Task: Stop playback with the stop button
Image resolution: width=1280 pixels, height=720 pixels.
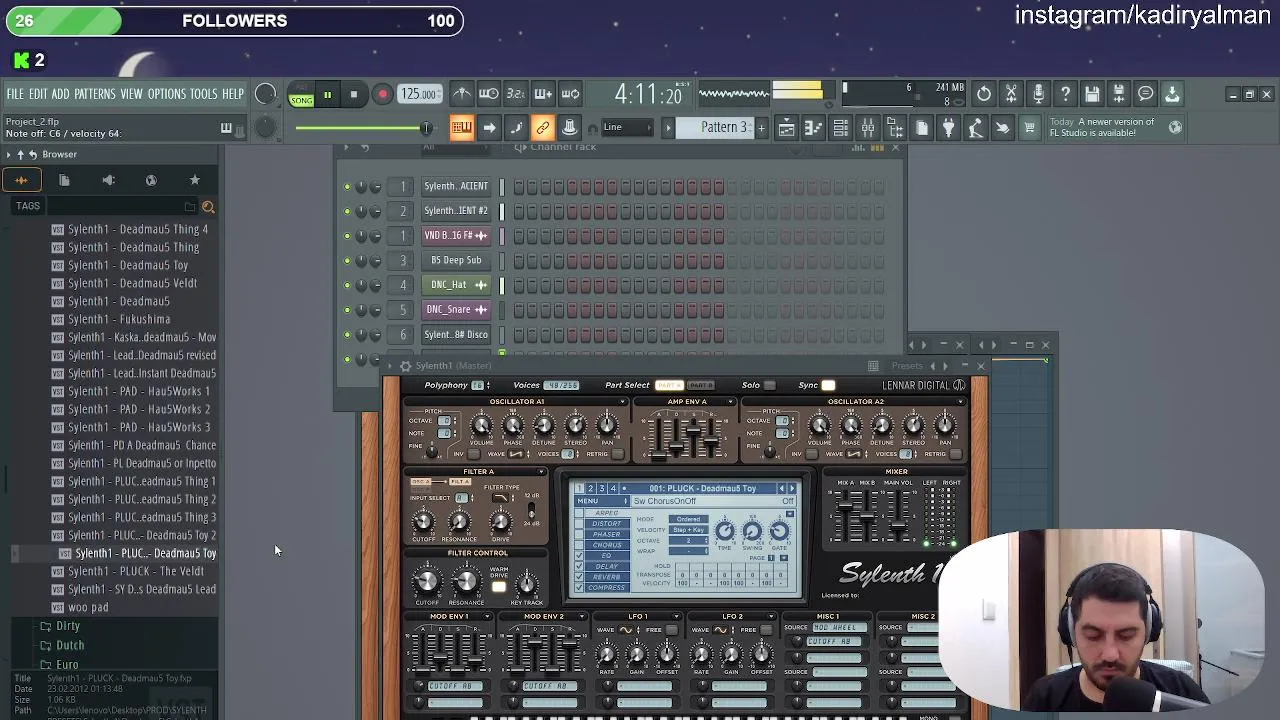Action: click(353, 95)
